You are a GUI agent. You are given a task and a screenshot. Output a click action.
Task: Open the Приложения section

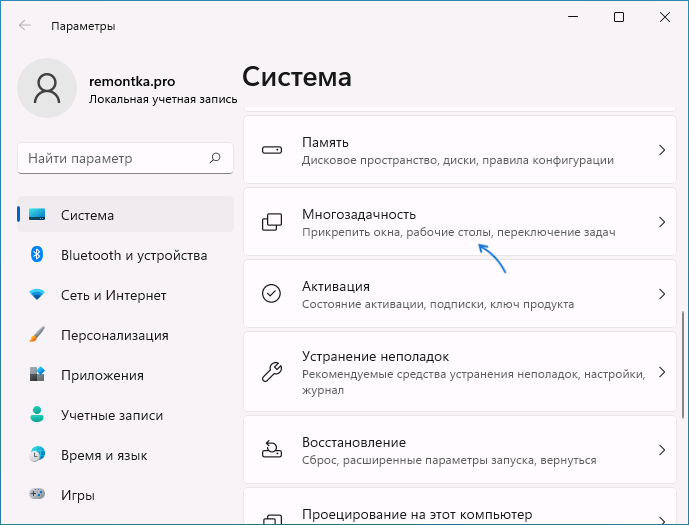tap(125, 374)
